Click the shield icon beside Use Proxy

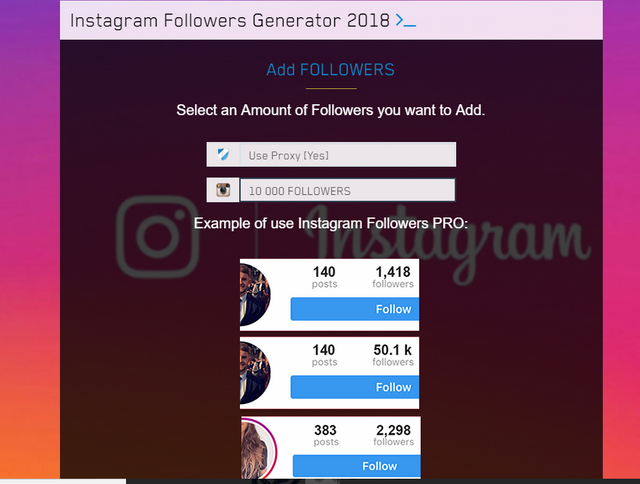tap(223, 155)
